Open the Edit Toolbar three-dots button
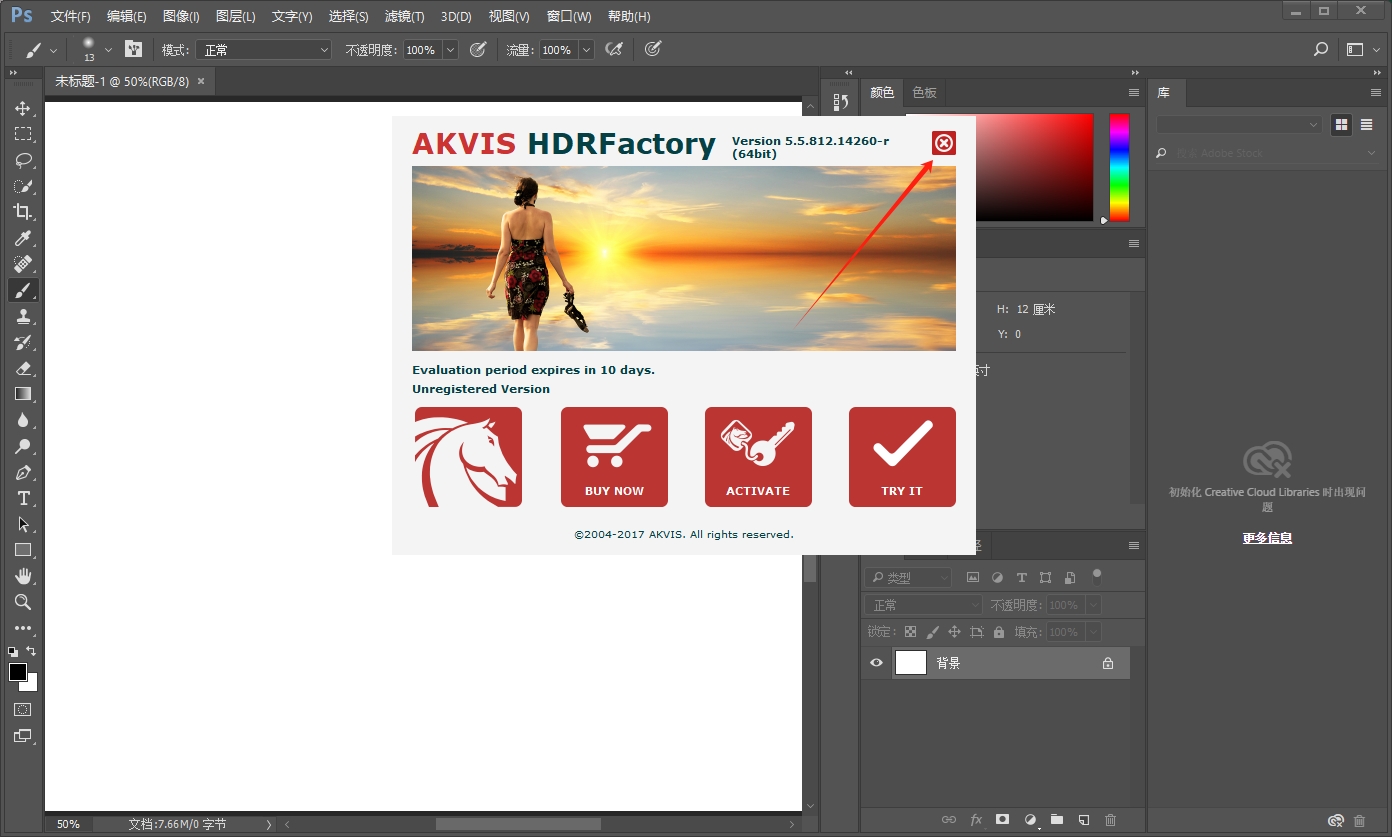1392x837 pixels. pyautogui.click(x=23, y=628)
